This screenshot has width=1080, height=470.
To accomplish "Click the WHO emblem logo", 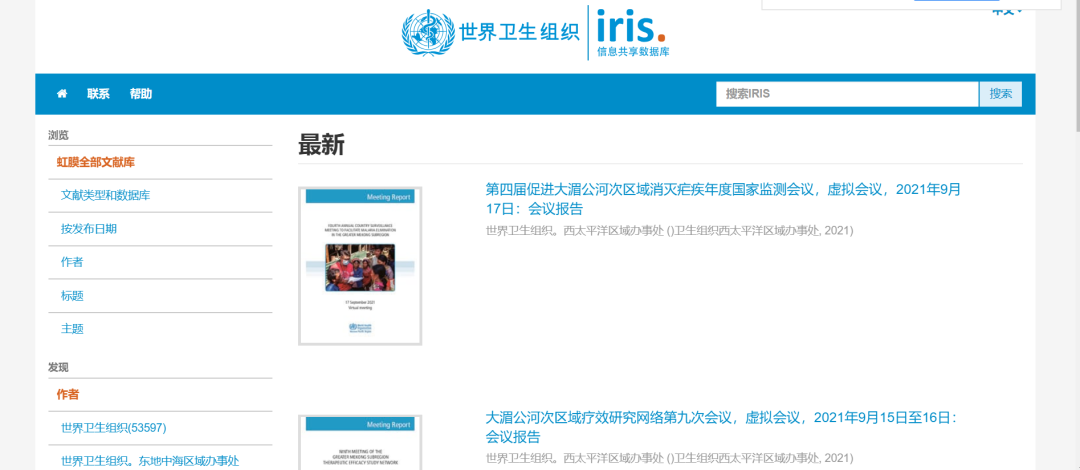I will tap(427, 32).
